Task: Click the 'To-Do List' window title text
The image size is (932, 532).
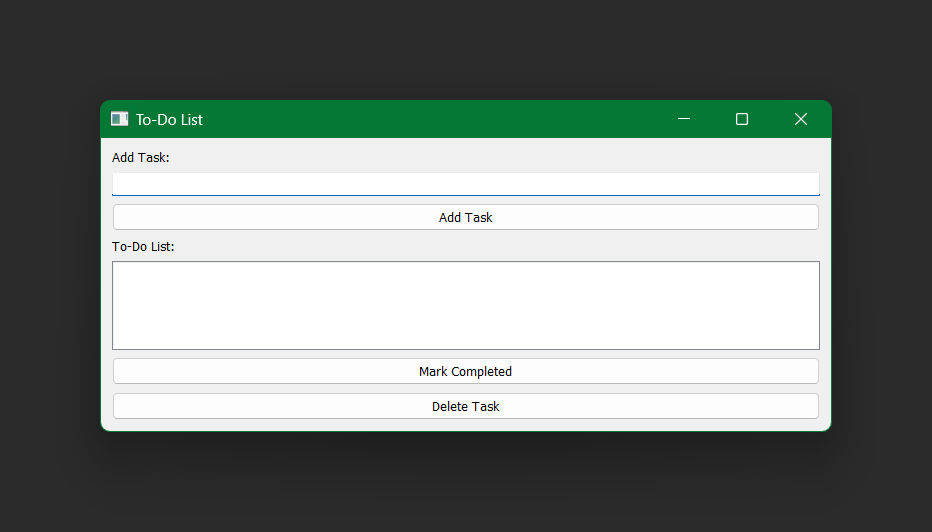Action: (x=169, y=120)
